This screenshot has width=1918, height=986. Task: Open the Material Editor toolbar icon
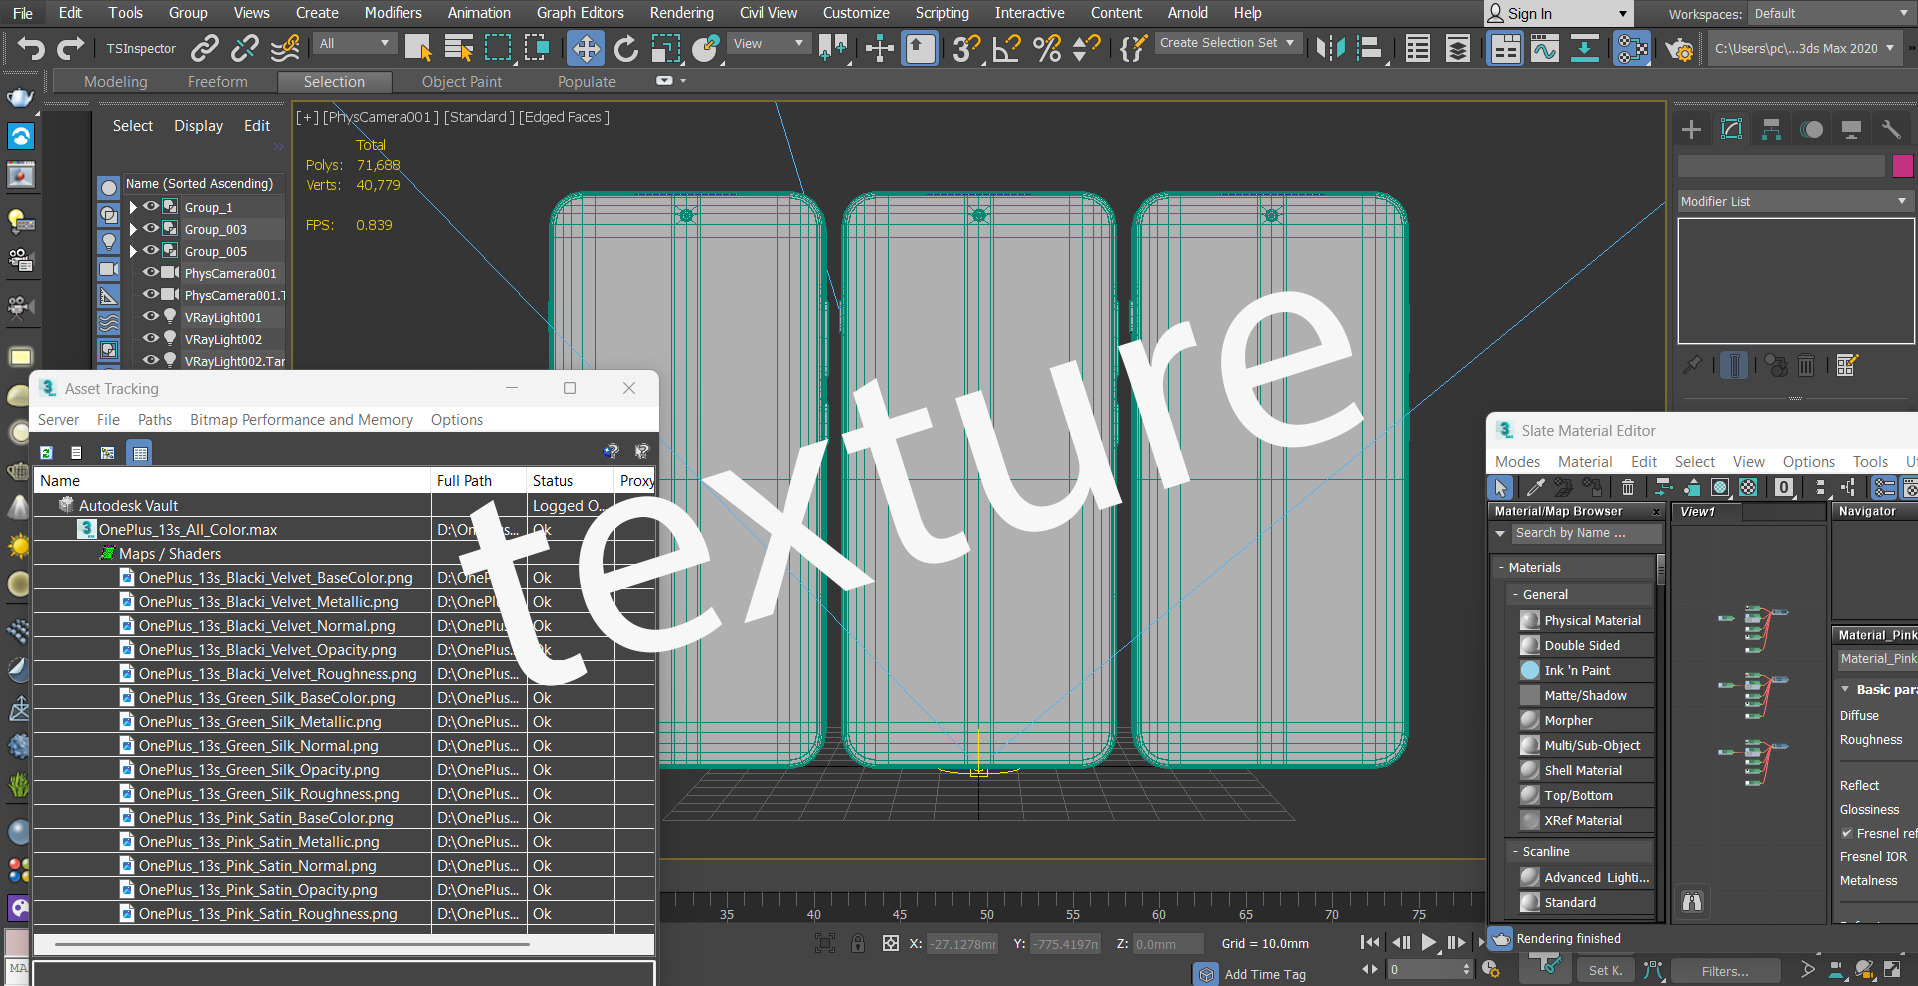(1632, 48)
